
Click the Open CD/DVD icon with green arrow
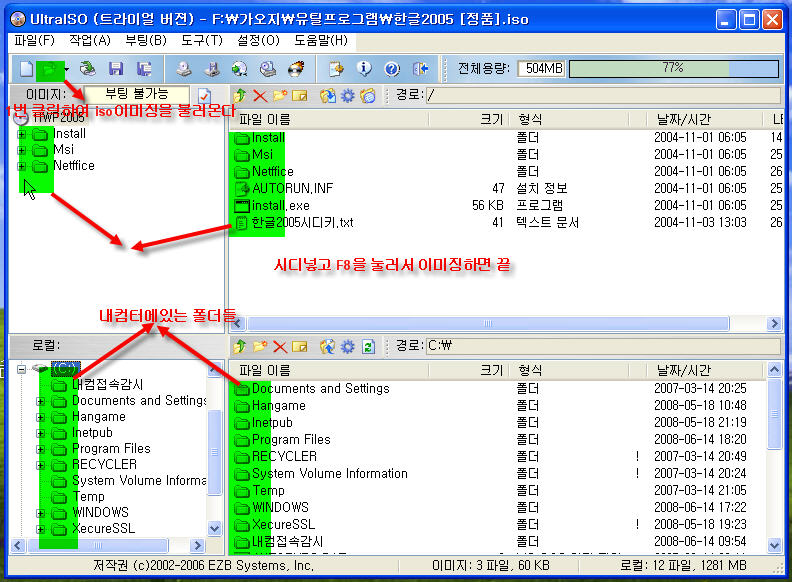[x=88, y=69]
